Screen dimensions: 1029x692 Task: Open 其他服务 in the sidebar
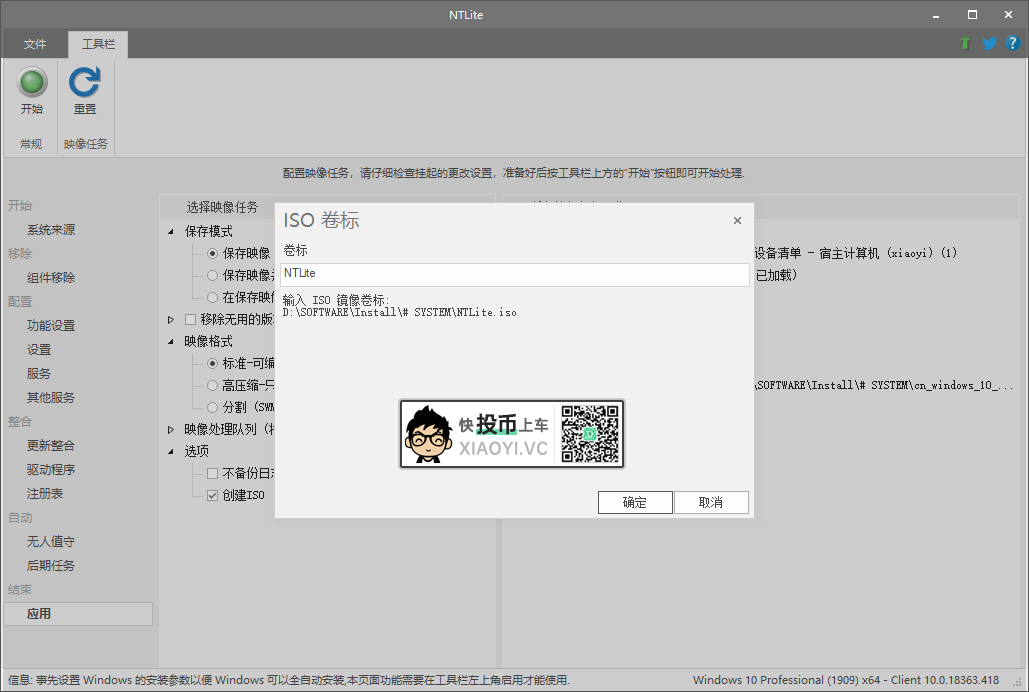51,398
